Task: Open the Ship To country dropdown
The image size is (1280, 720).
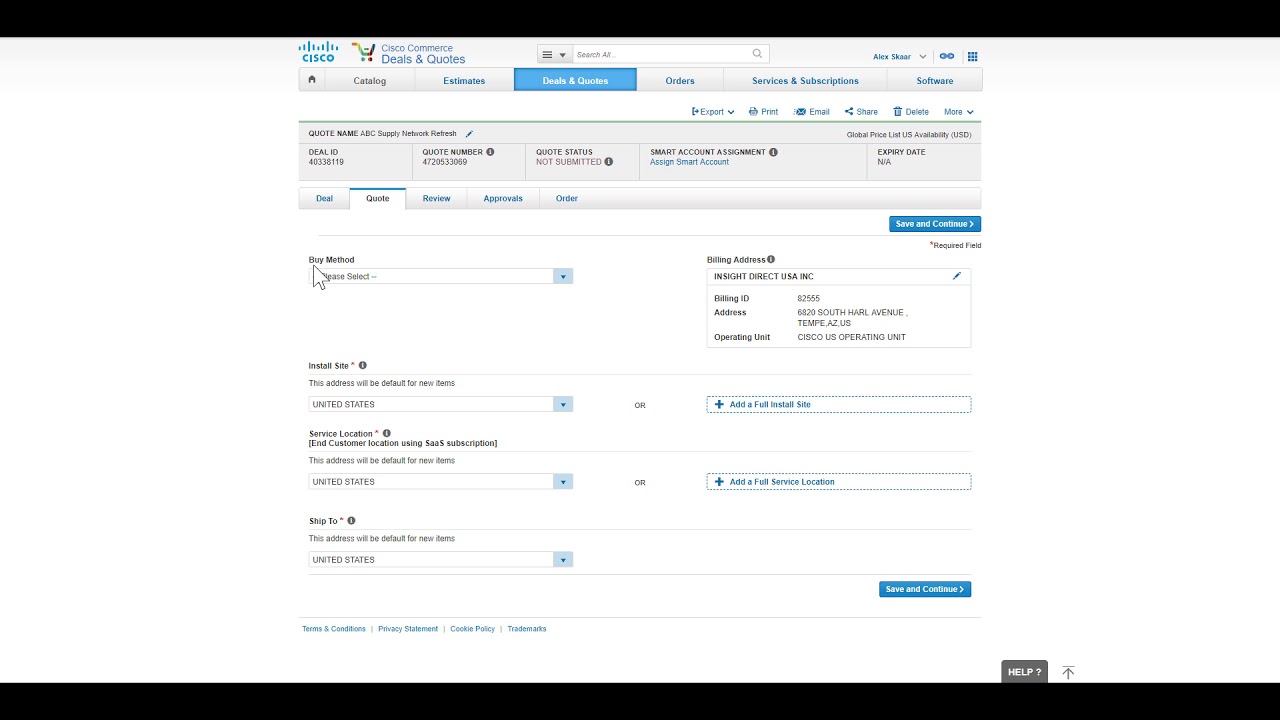Action: (441, 560)
